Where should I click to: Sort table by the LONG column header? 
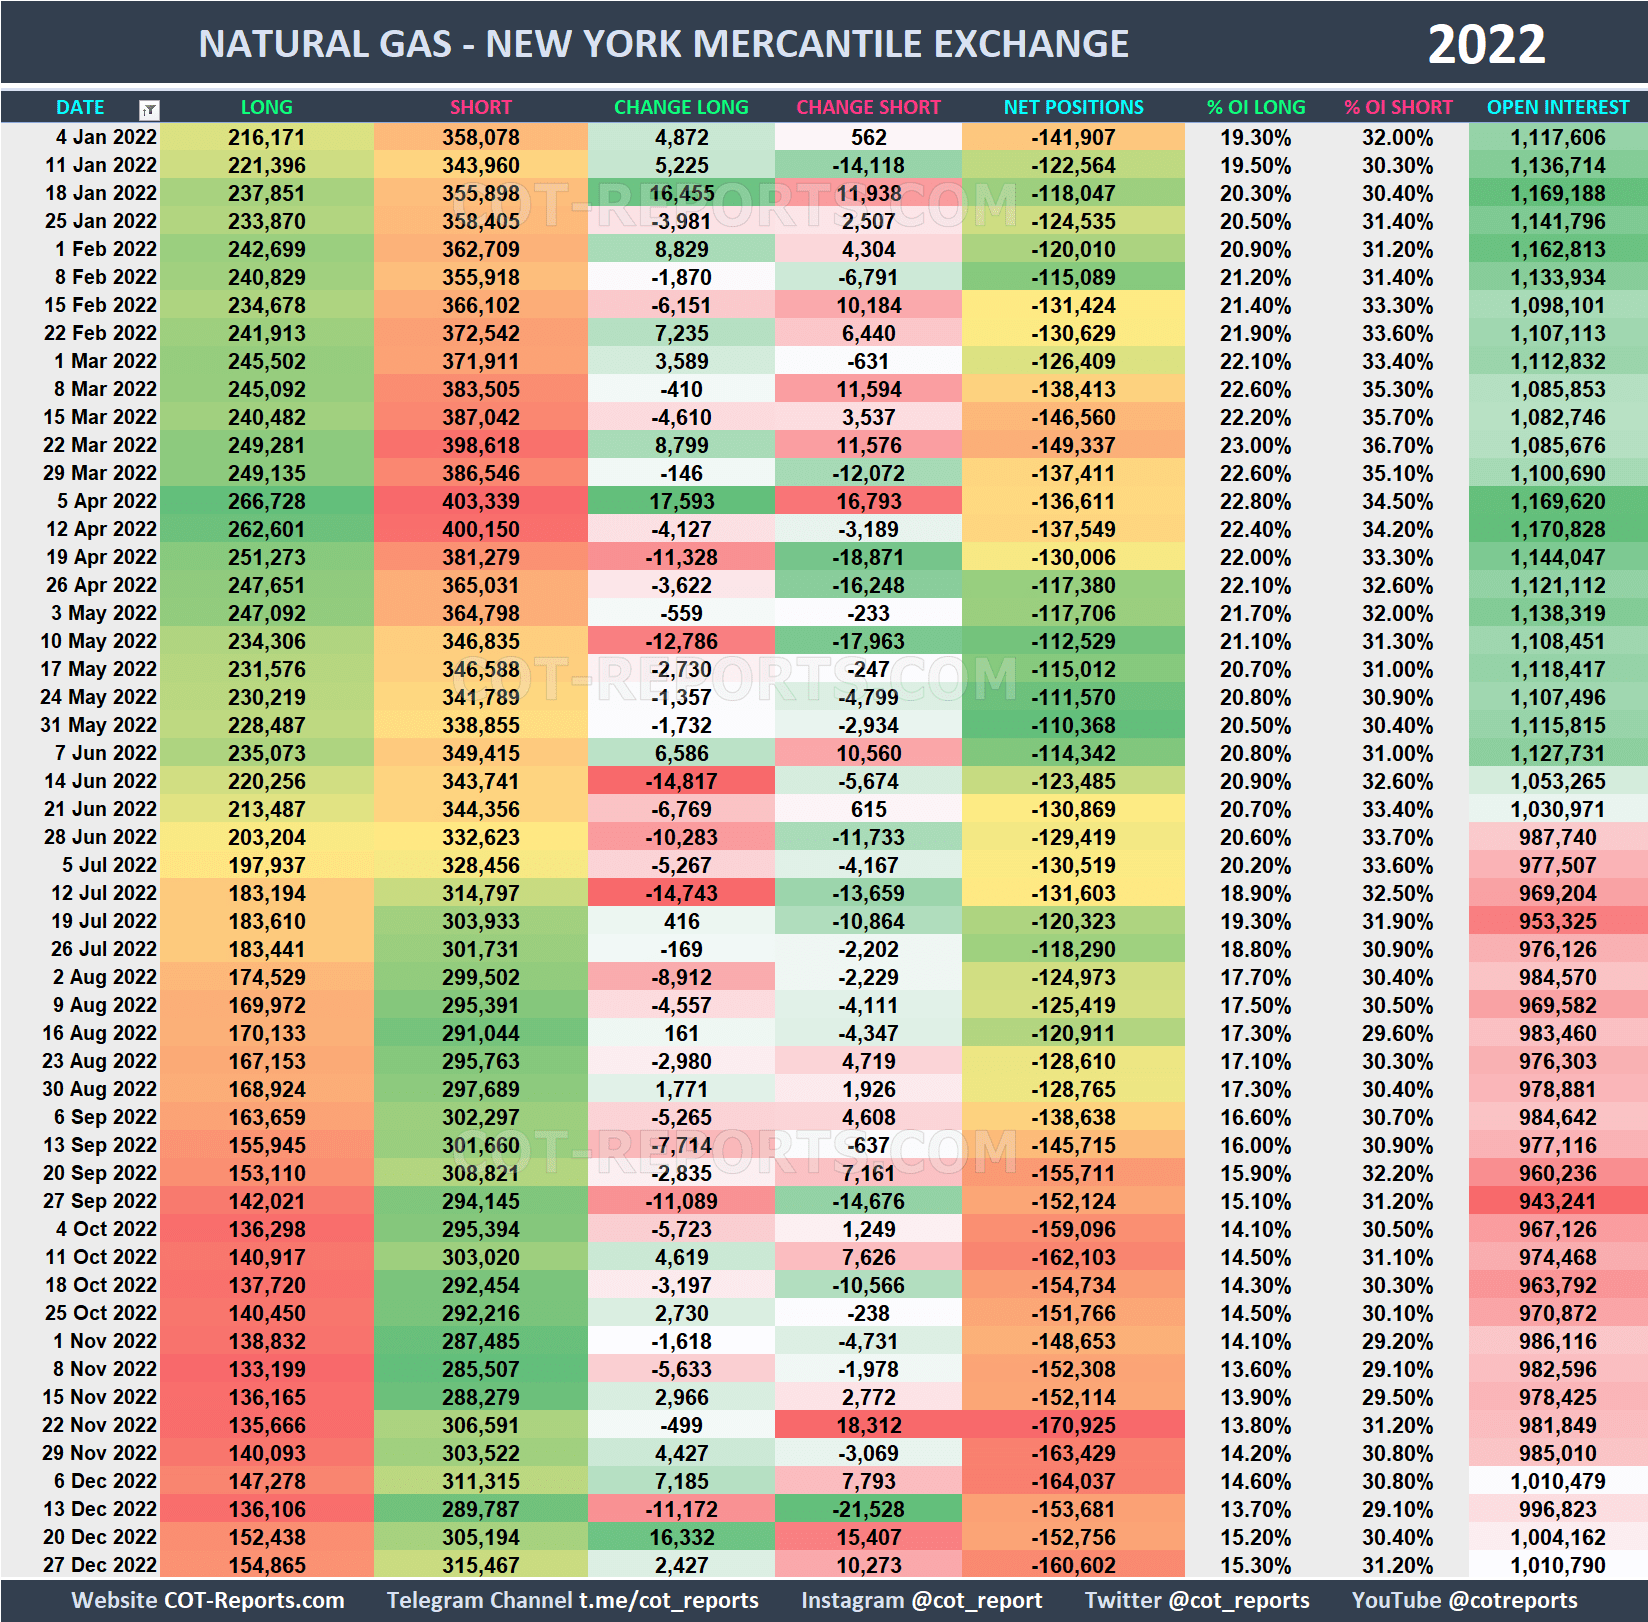coord(266,107)
